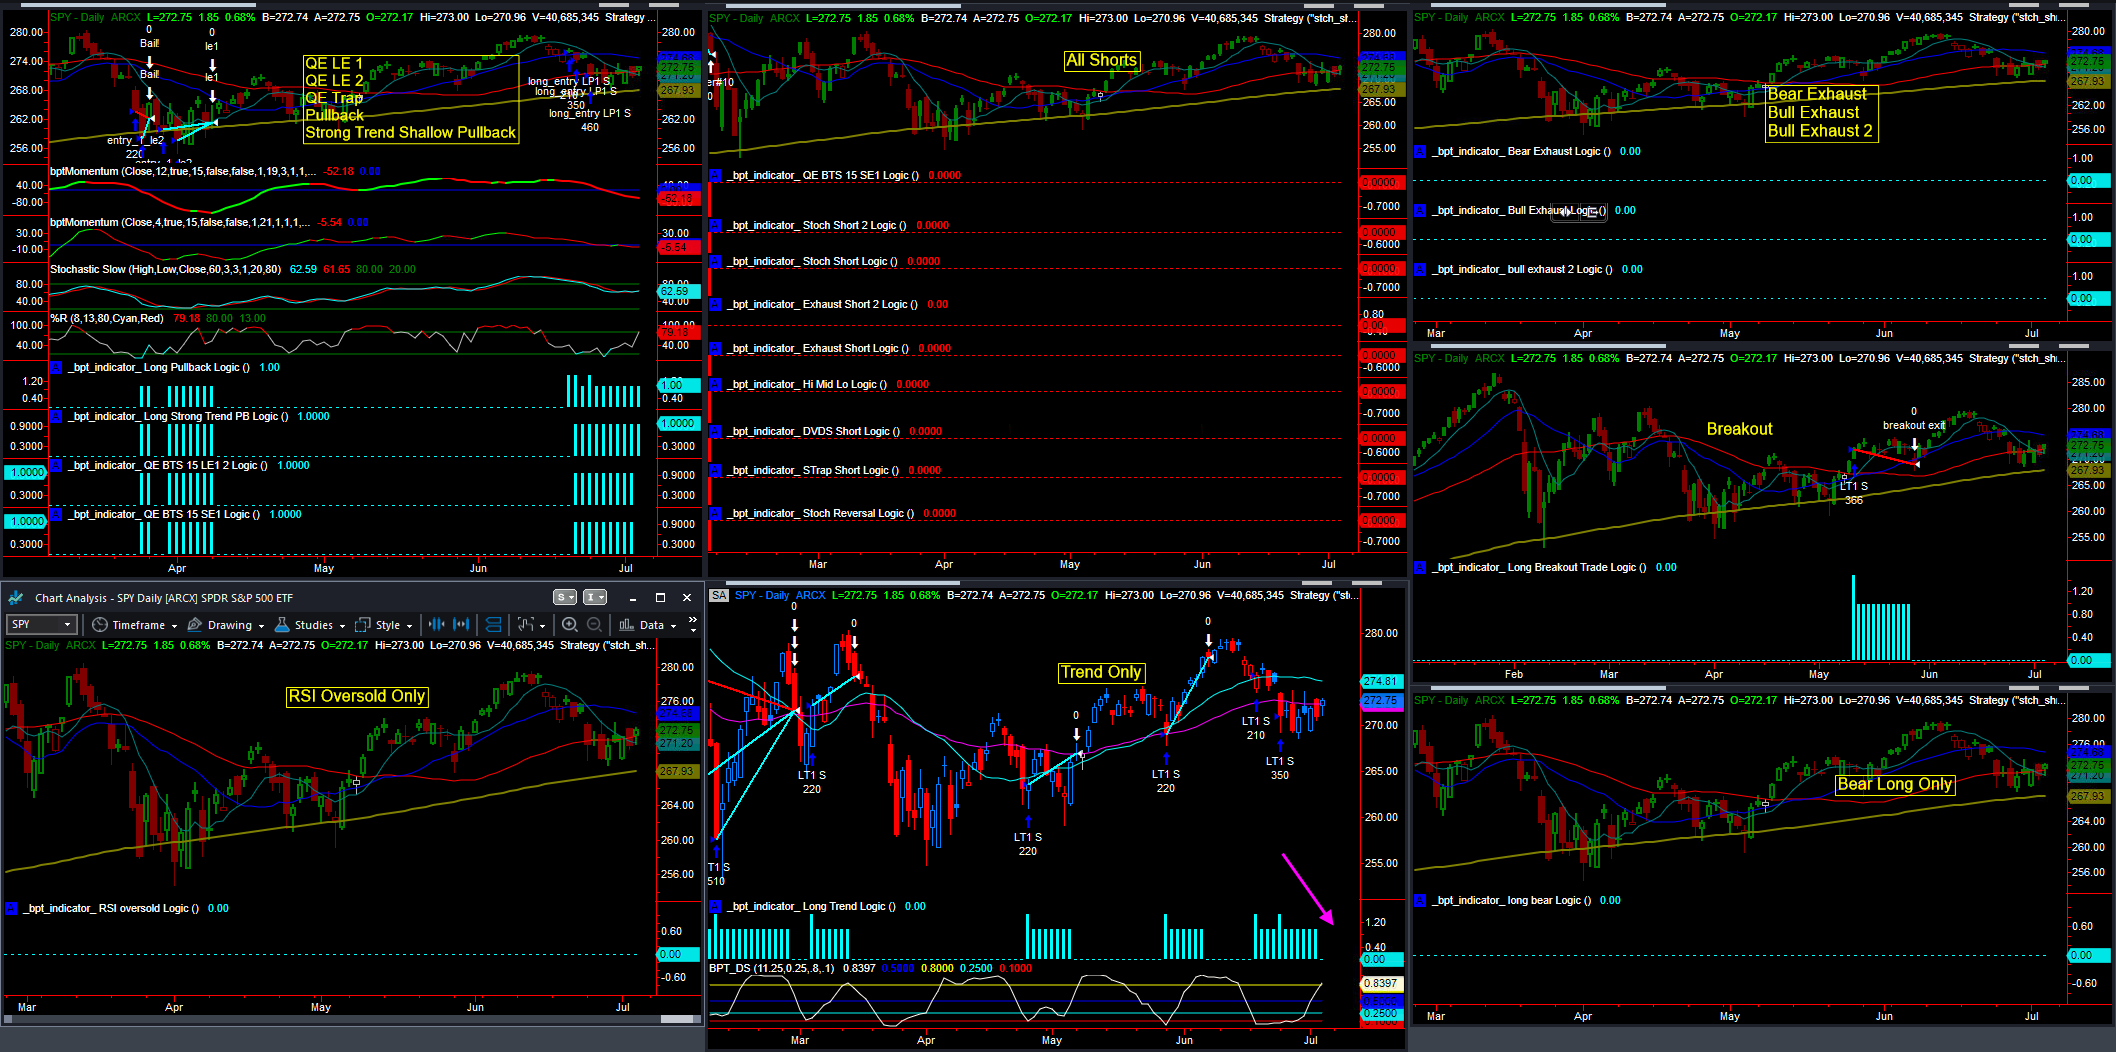The width and height of the screenshot is (2116, 1052).
Task: Open the Studies menu
Action: click(x=310, y=625)
